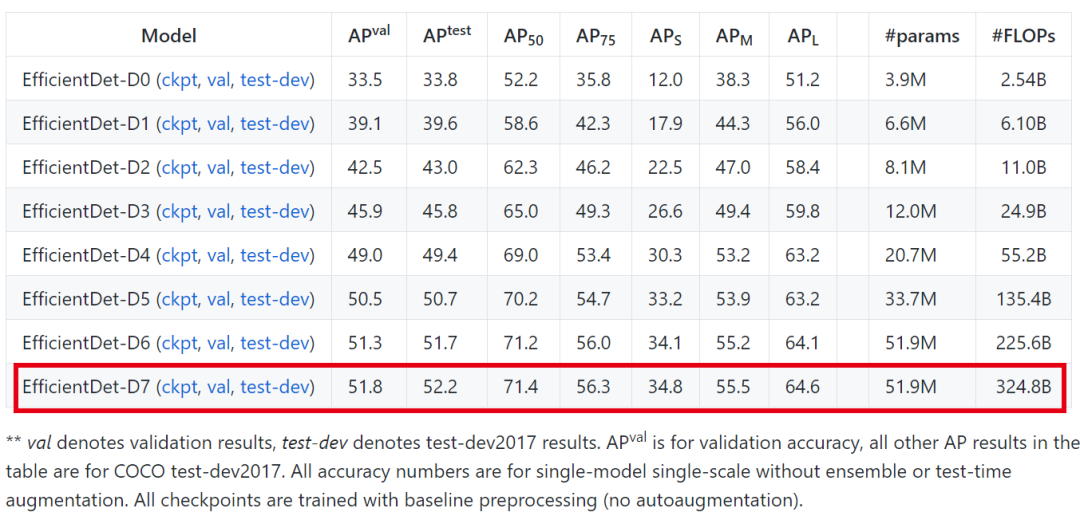Click the EfficientDet-D7 ckpt link
This screenshot has width=1080, height=516.
click(x=179, y=387)
